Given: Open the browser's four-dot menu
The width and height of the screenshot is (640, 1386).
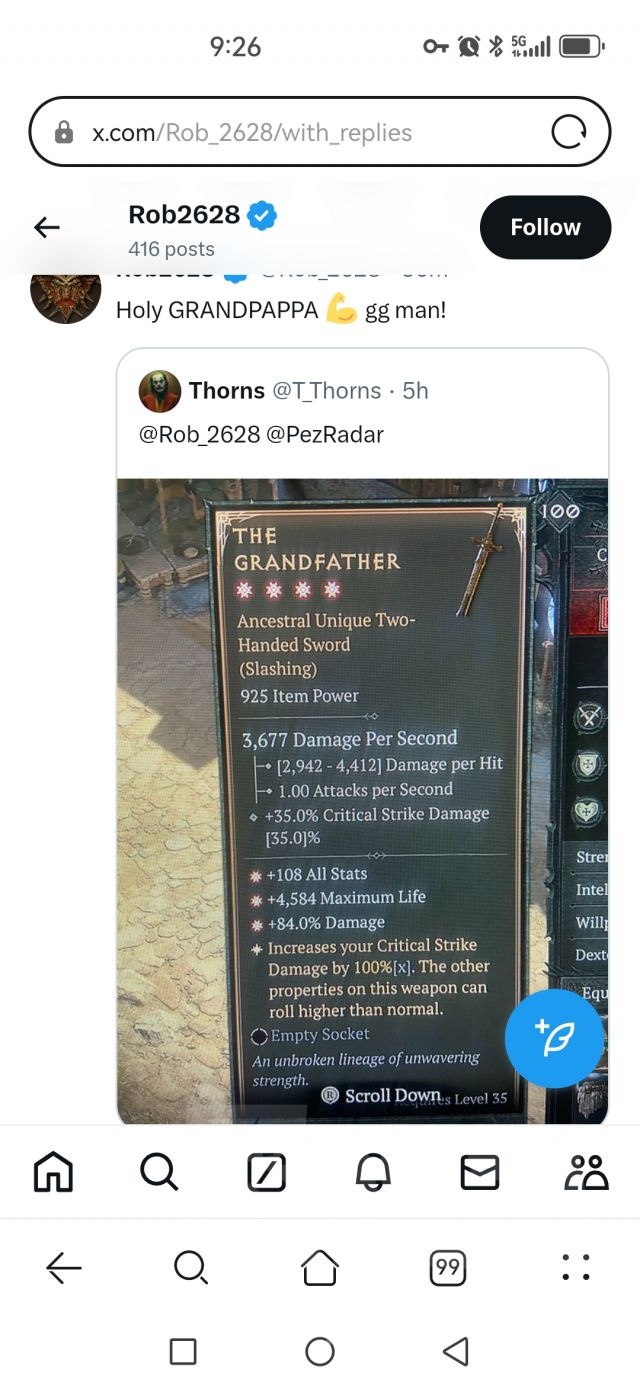Looking at the screenshot, I should click(576, 1267).
